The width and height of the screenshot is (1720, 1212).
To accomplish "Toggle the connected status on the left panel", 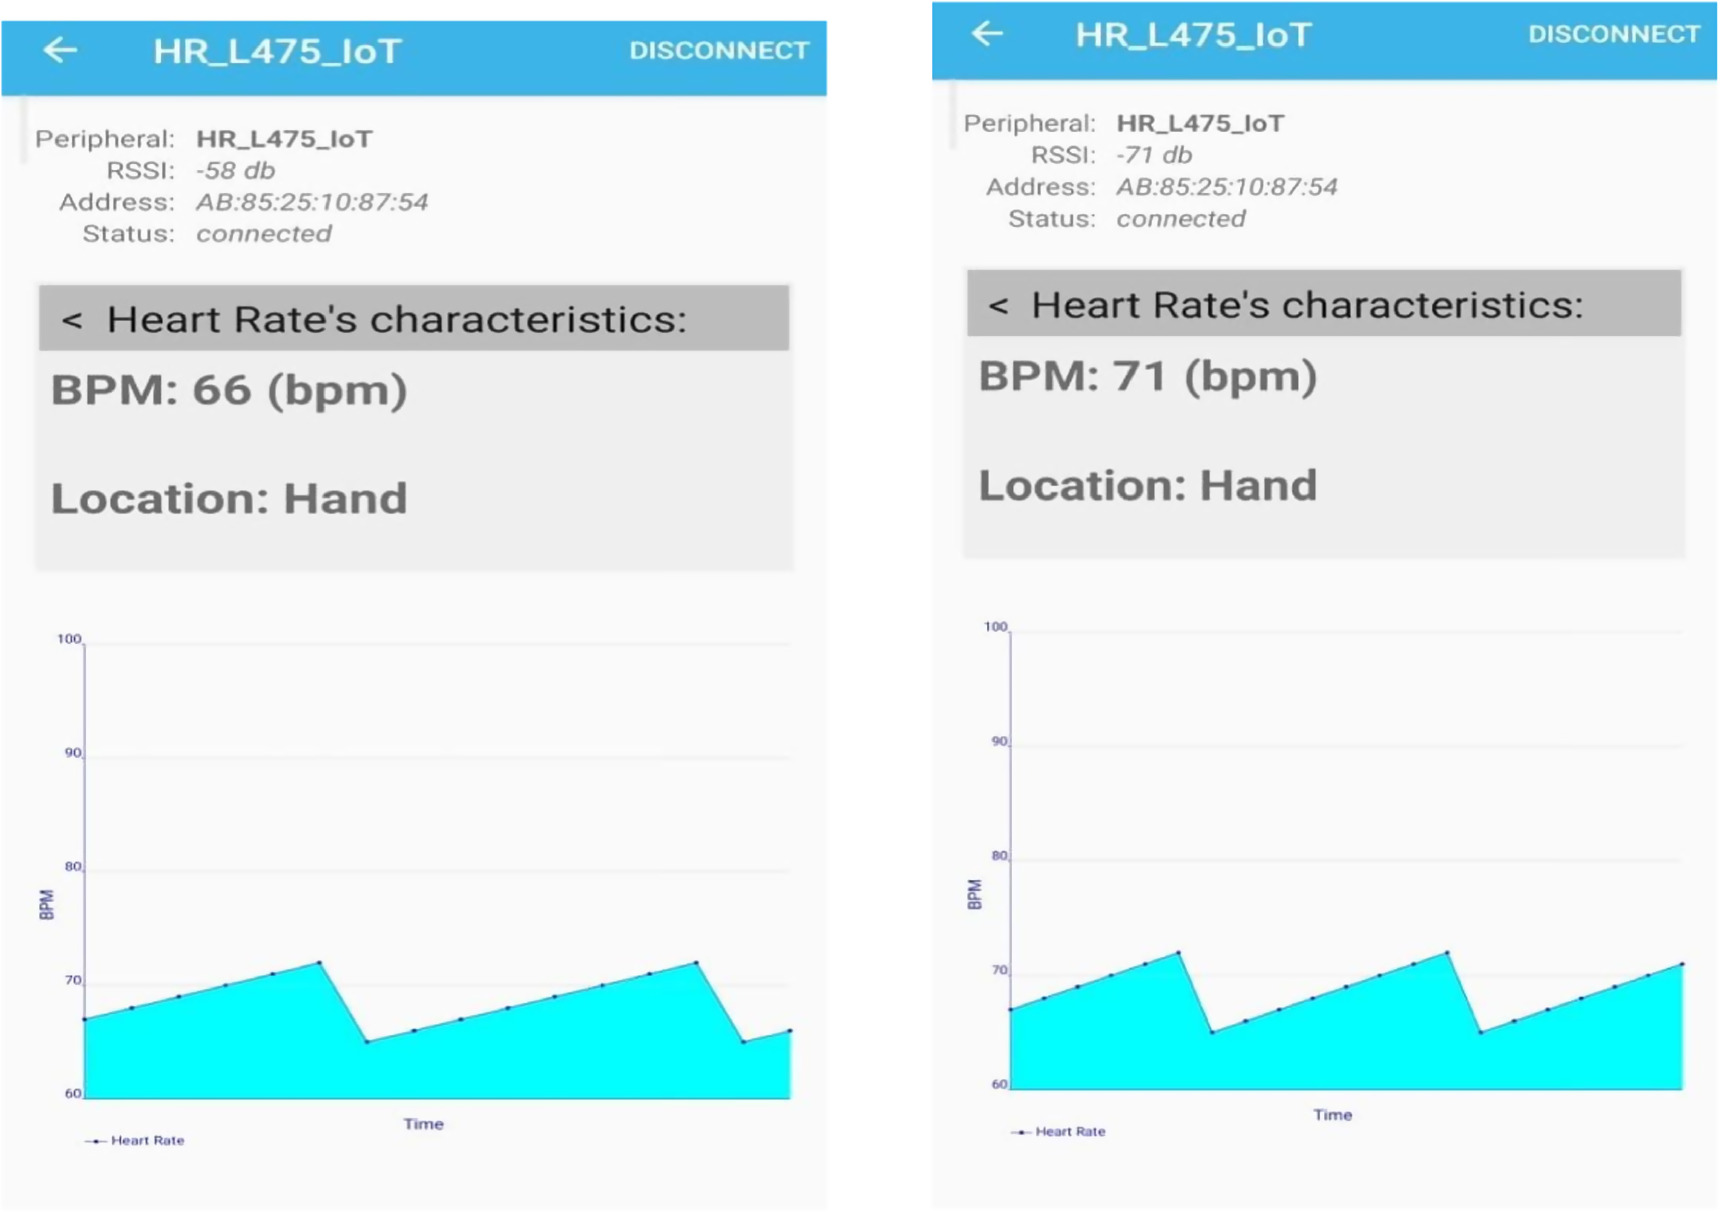I will [x=265, y=233].
